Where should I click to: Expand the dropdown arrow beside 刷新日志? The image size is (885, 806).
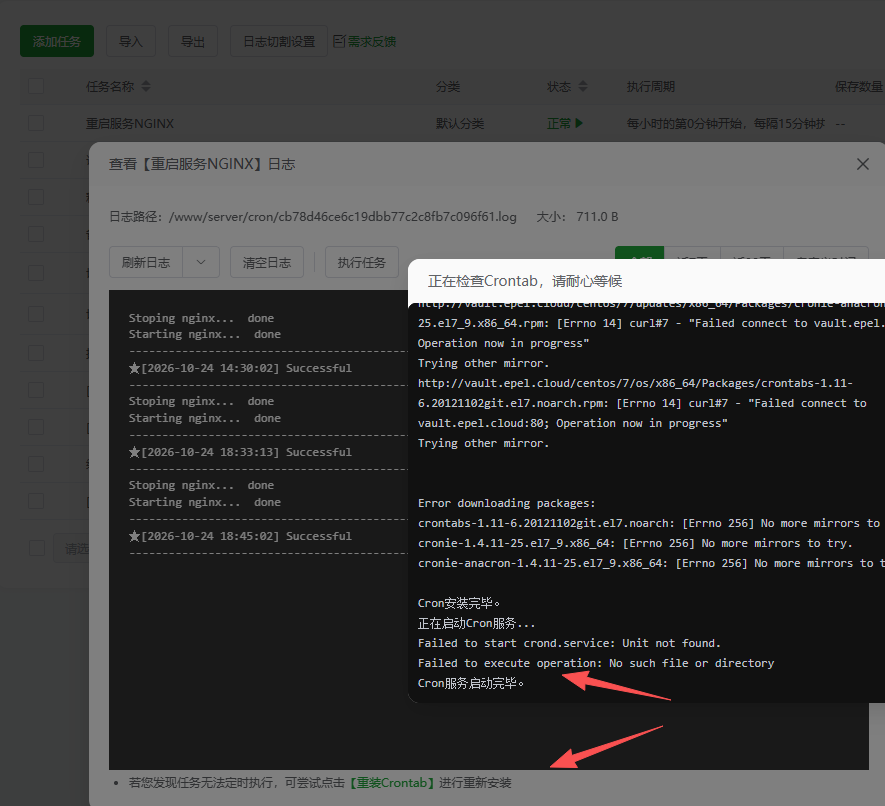tap(201, 262)
